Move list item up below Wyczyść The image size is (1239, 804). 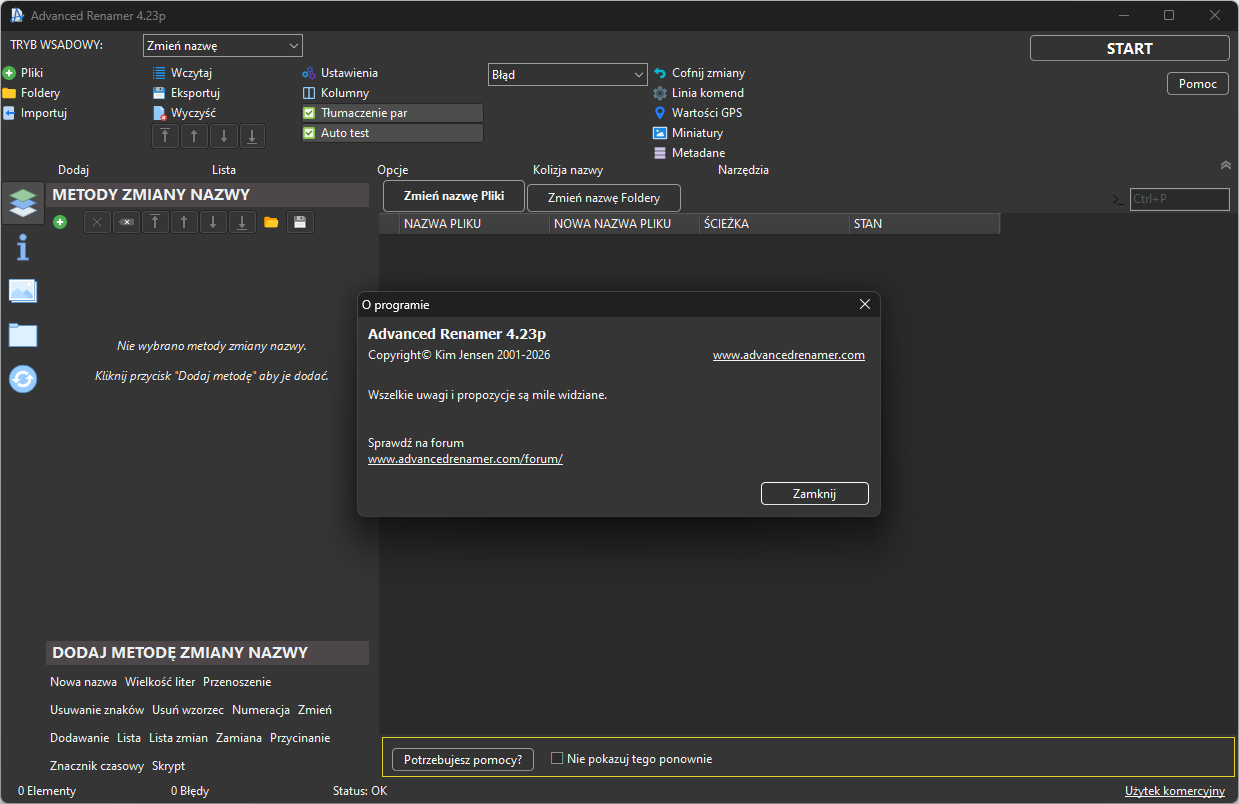point(194,136)
